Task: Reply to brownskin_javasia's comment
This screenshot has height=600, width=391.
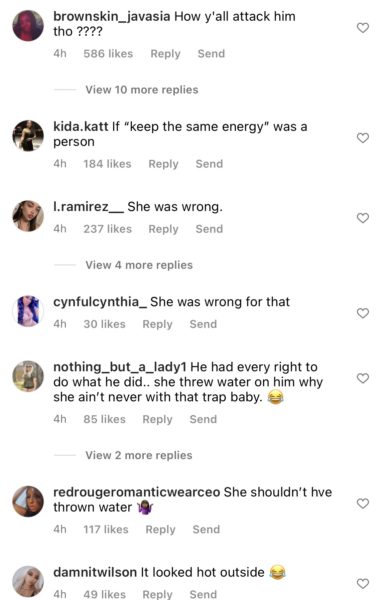Action: pyautogui.click(x=165, y=54)
